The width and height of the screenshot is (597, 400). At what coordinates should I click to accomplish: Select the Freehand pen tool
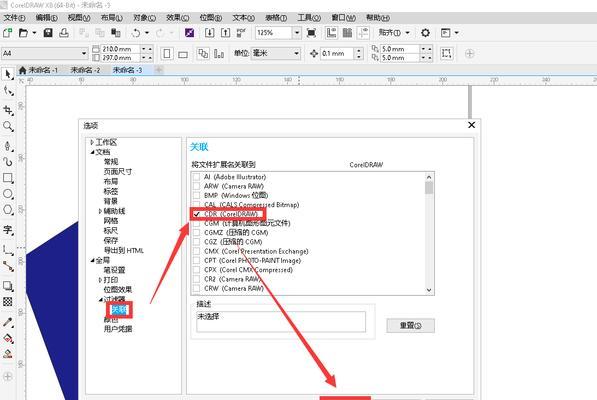[8, 146]
